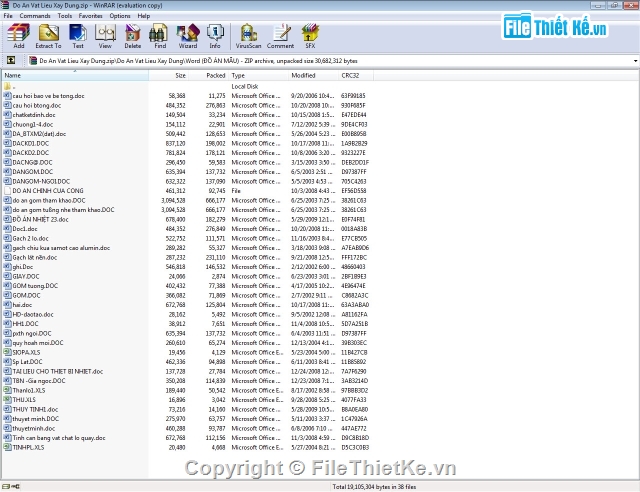Open the File menu
640x492 pixels.
(8, 16)
